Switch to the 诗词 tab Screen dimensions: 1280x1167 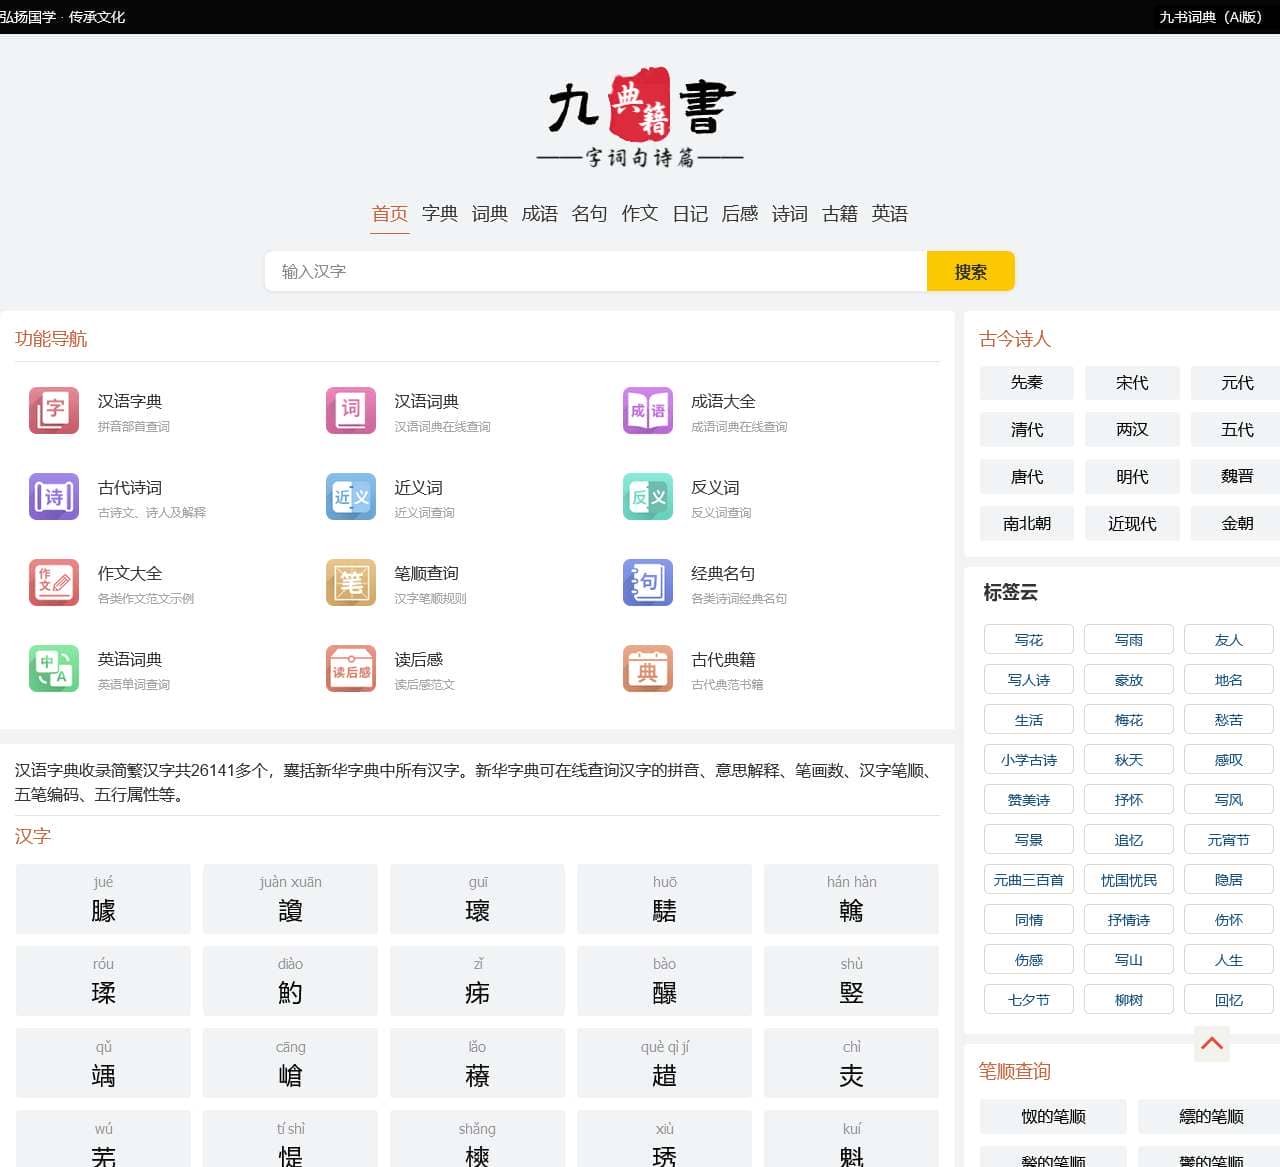790,214
